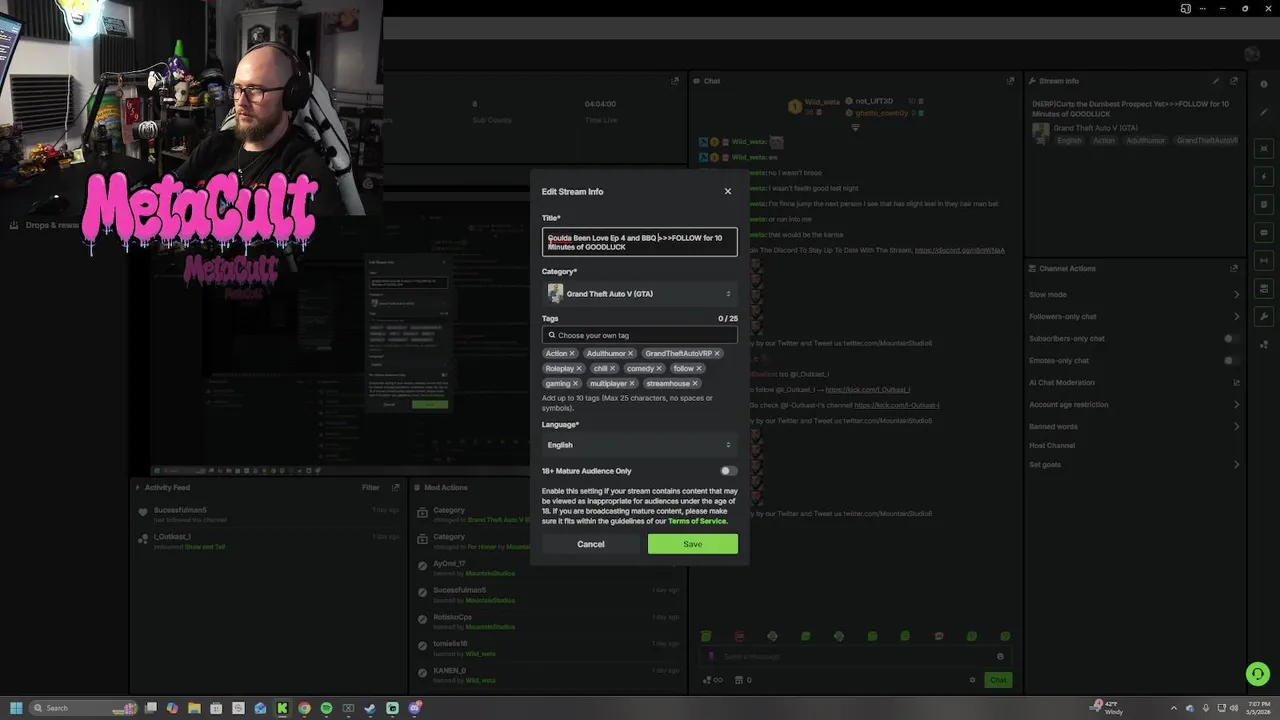Select 'AyOml_17' row in Mod Actions
The width and height of the screenshot is (1280, 720).
tap(546, 568)
